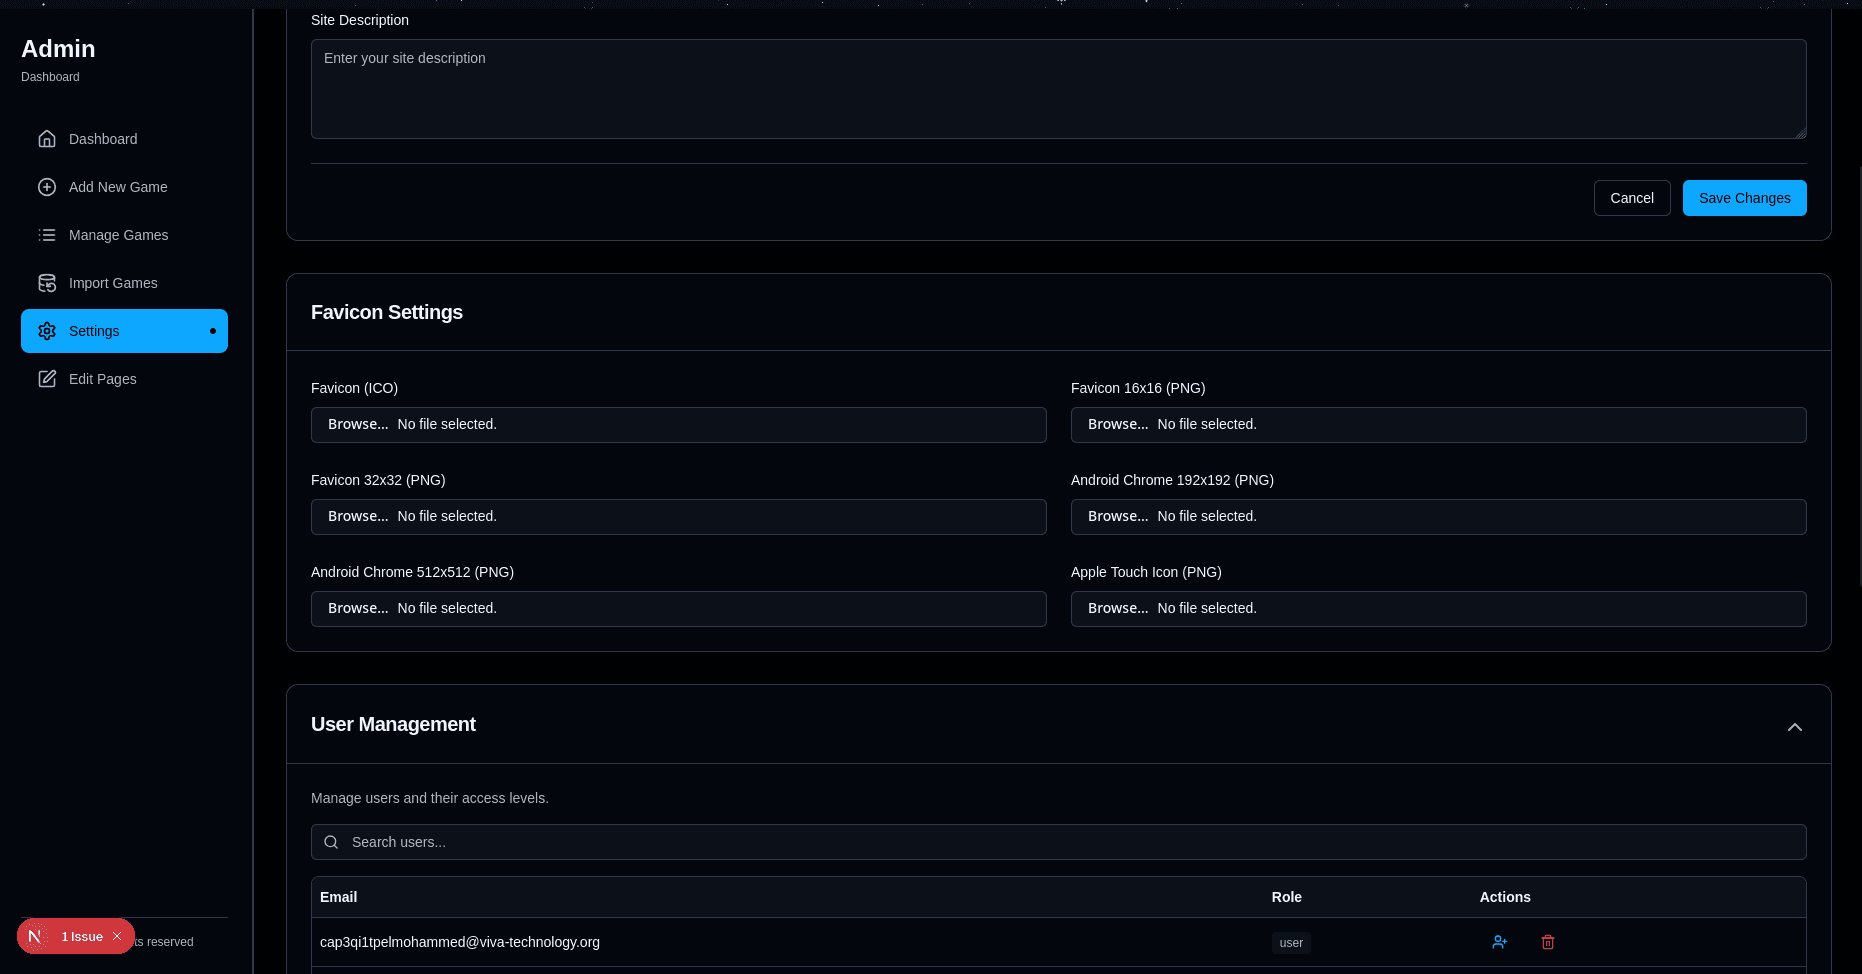Collapse the User Management section

click(1794, 727)
